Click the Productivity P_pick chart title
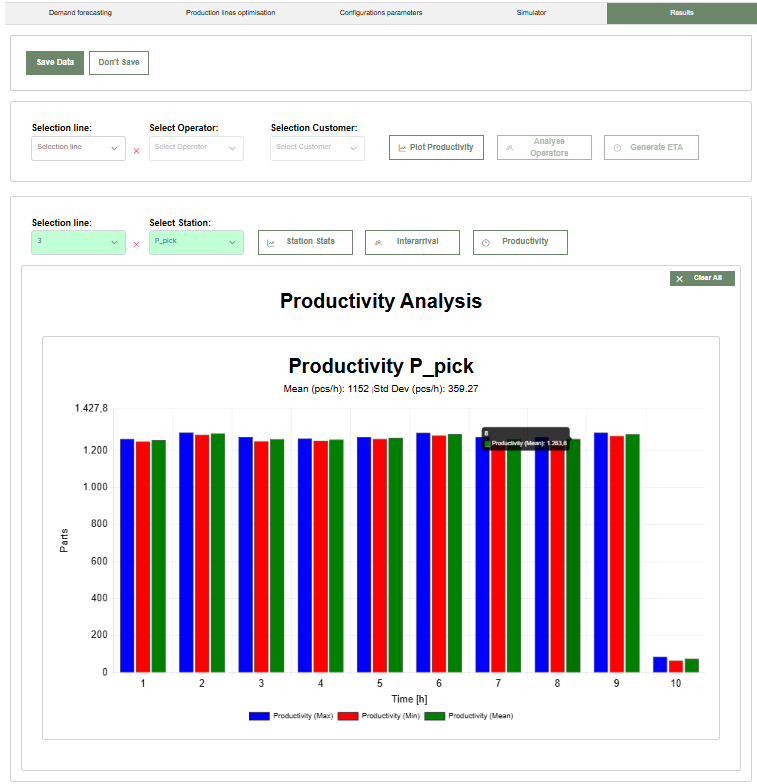The width and height of the screenshot is (757, 784). (x=381, y=366)
